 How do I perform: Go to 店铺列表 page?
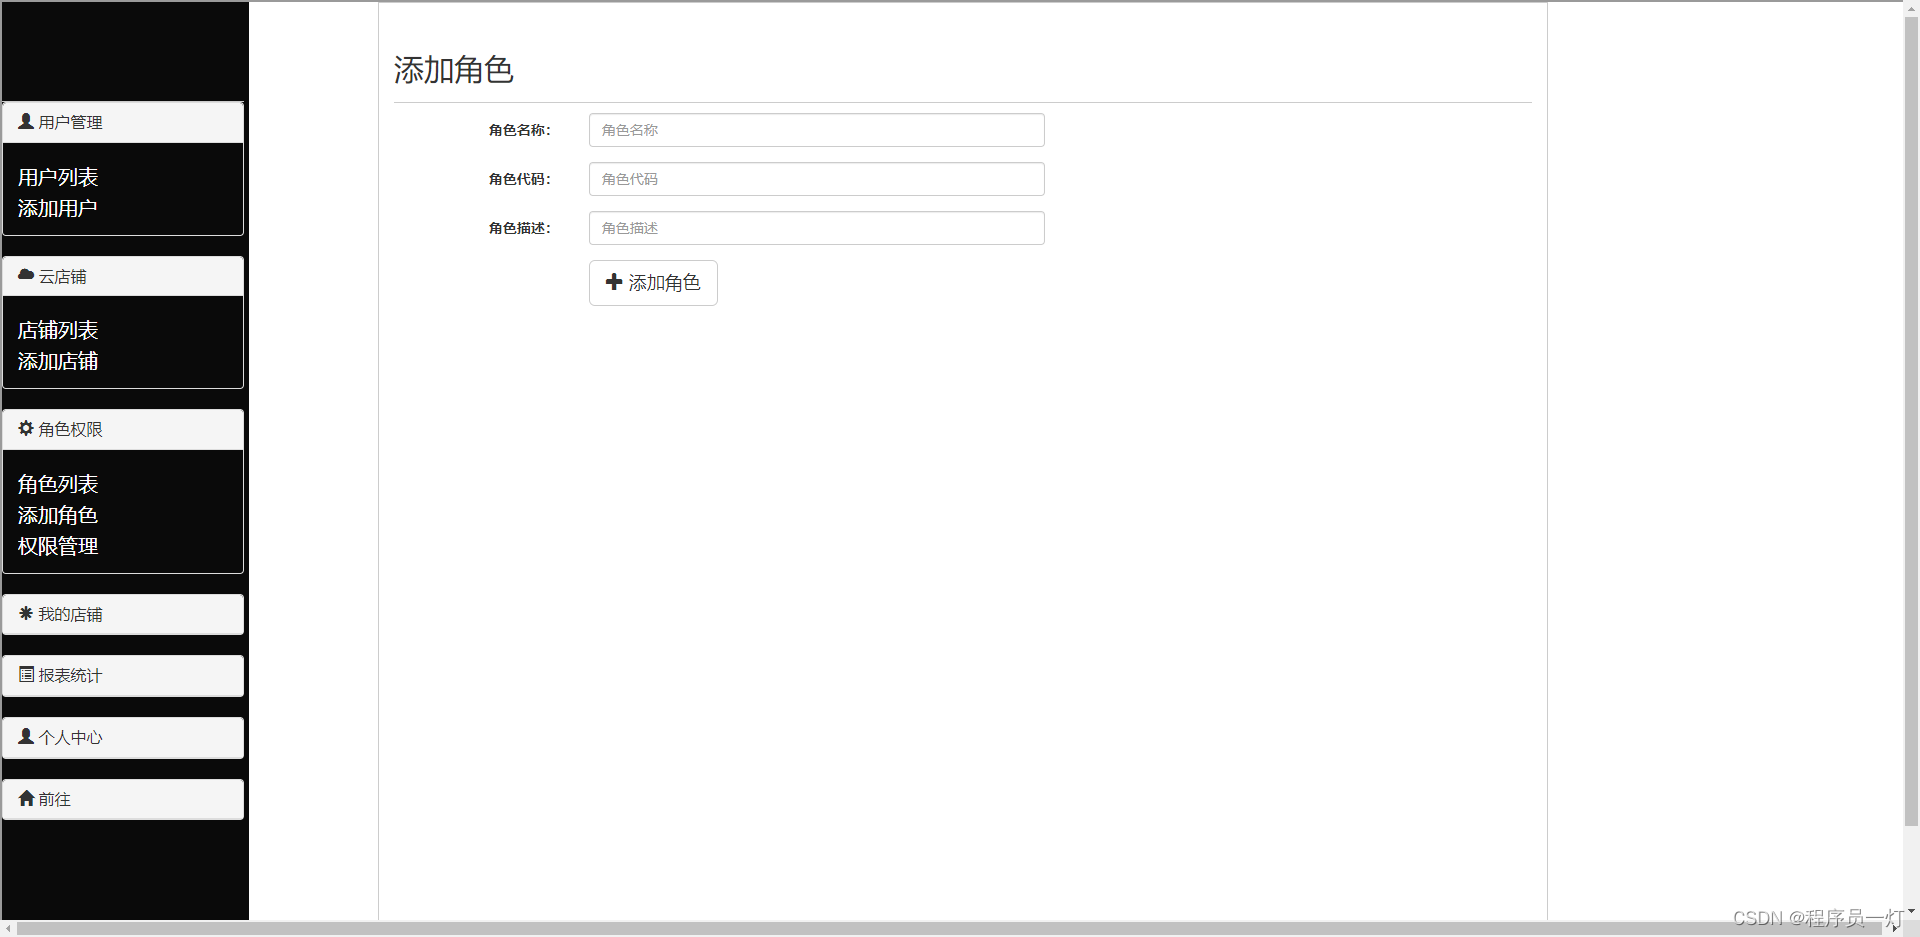coord(58,330)
